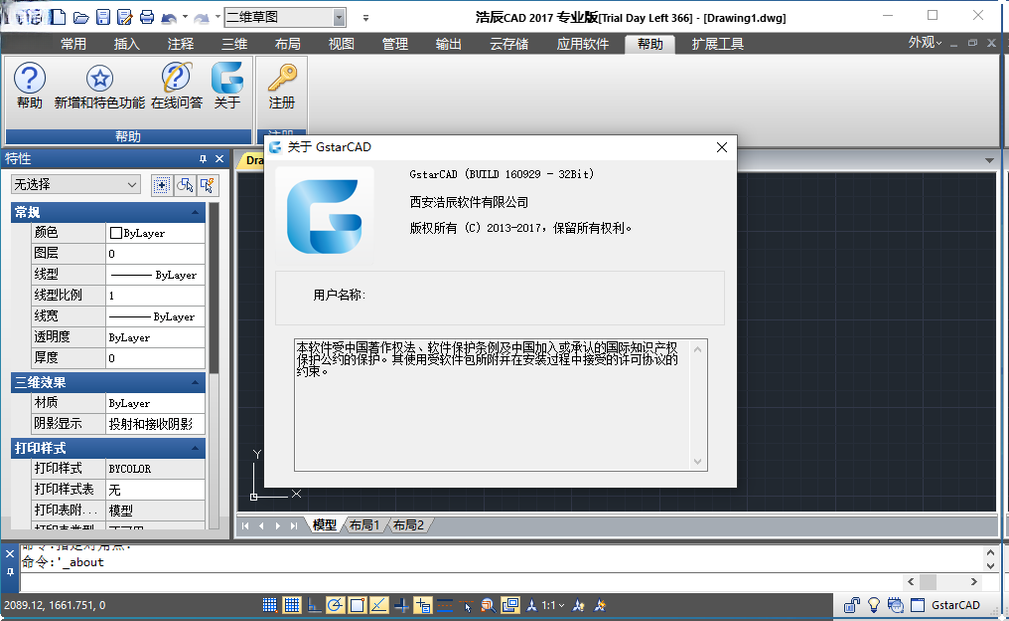Open 在线问答 online Q&A

tap(176, 86)
